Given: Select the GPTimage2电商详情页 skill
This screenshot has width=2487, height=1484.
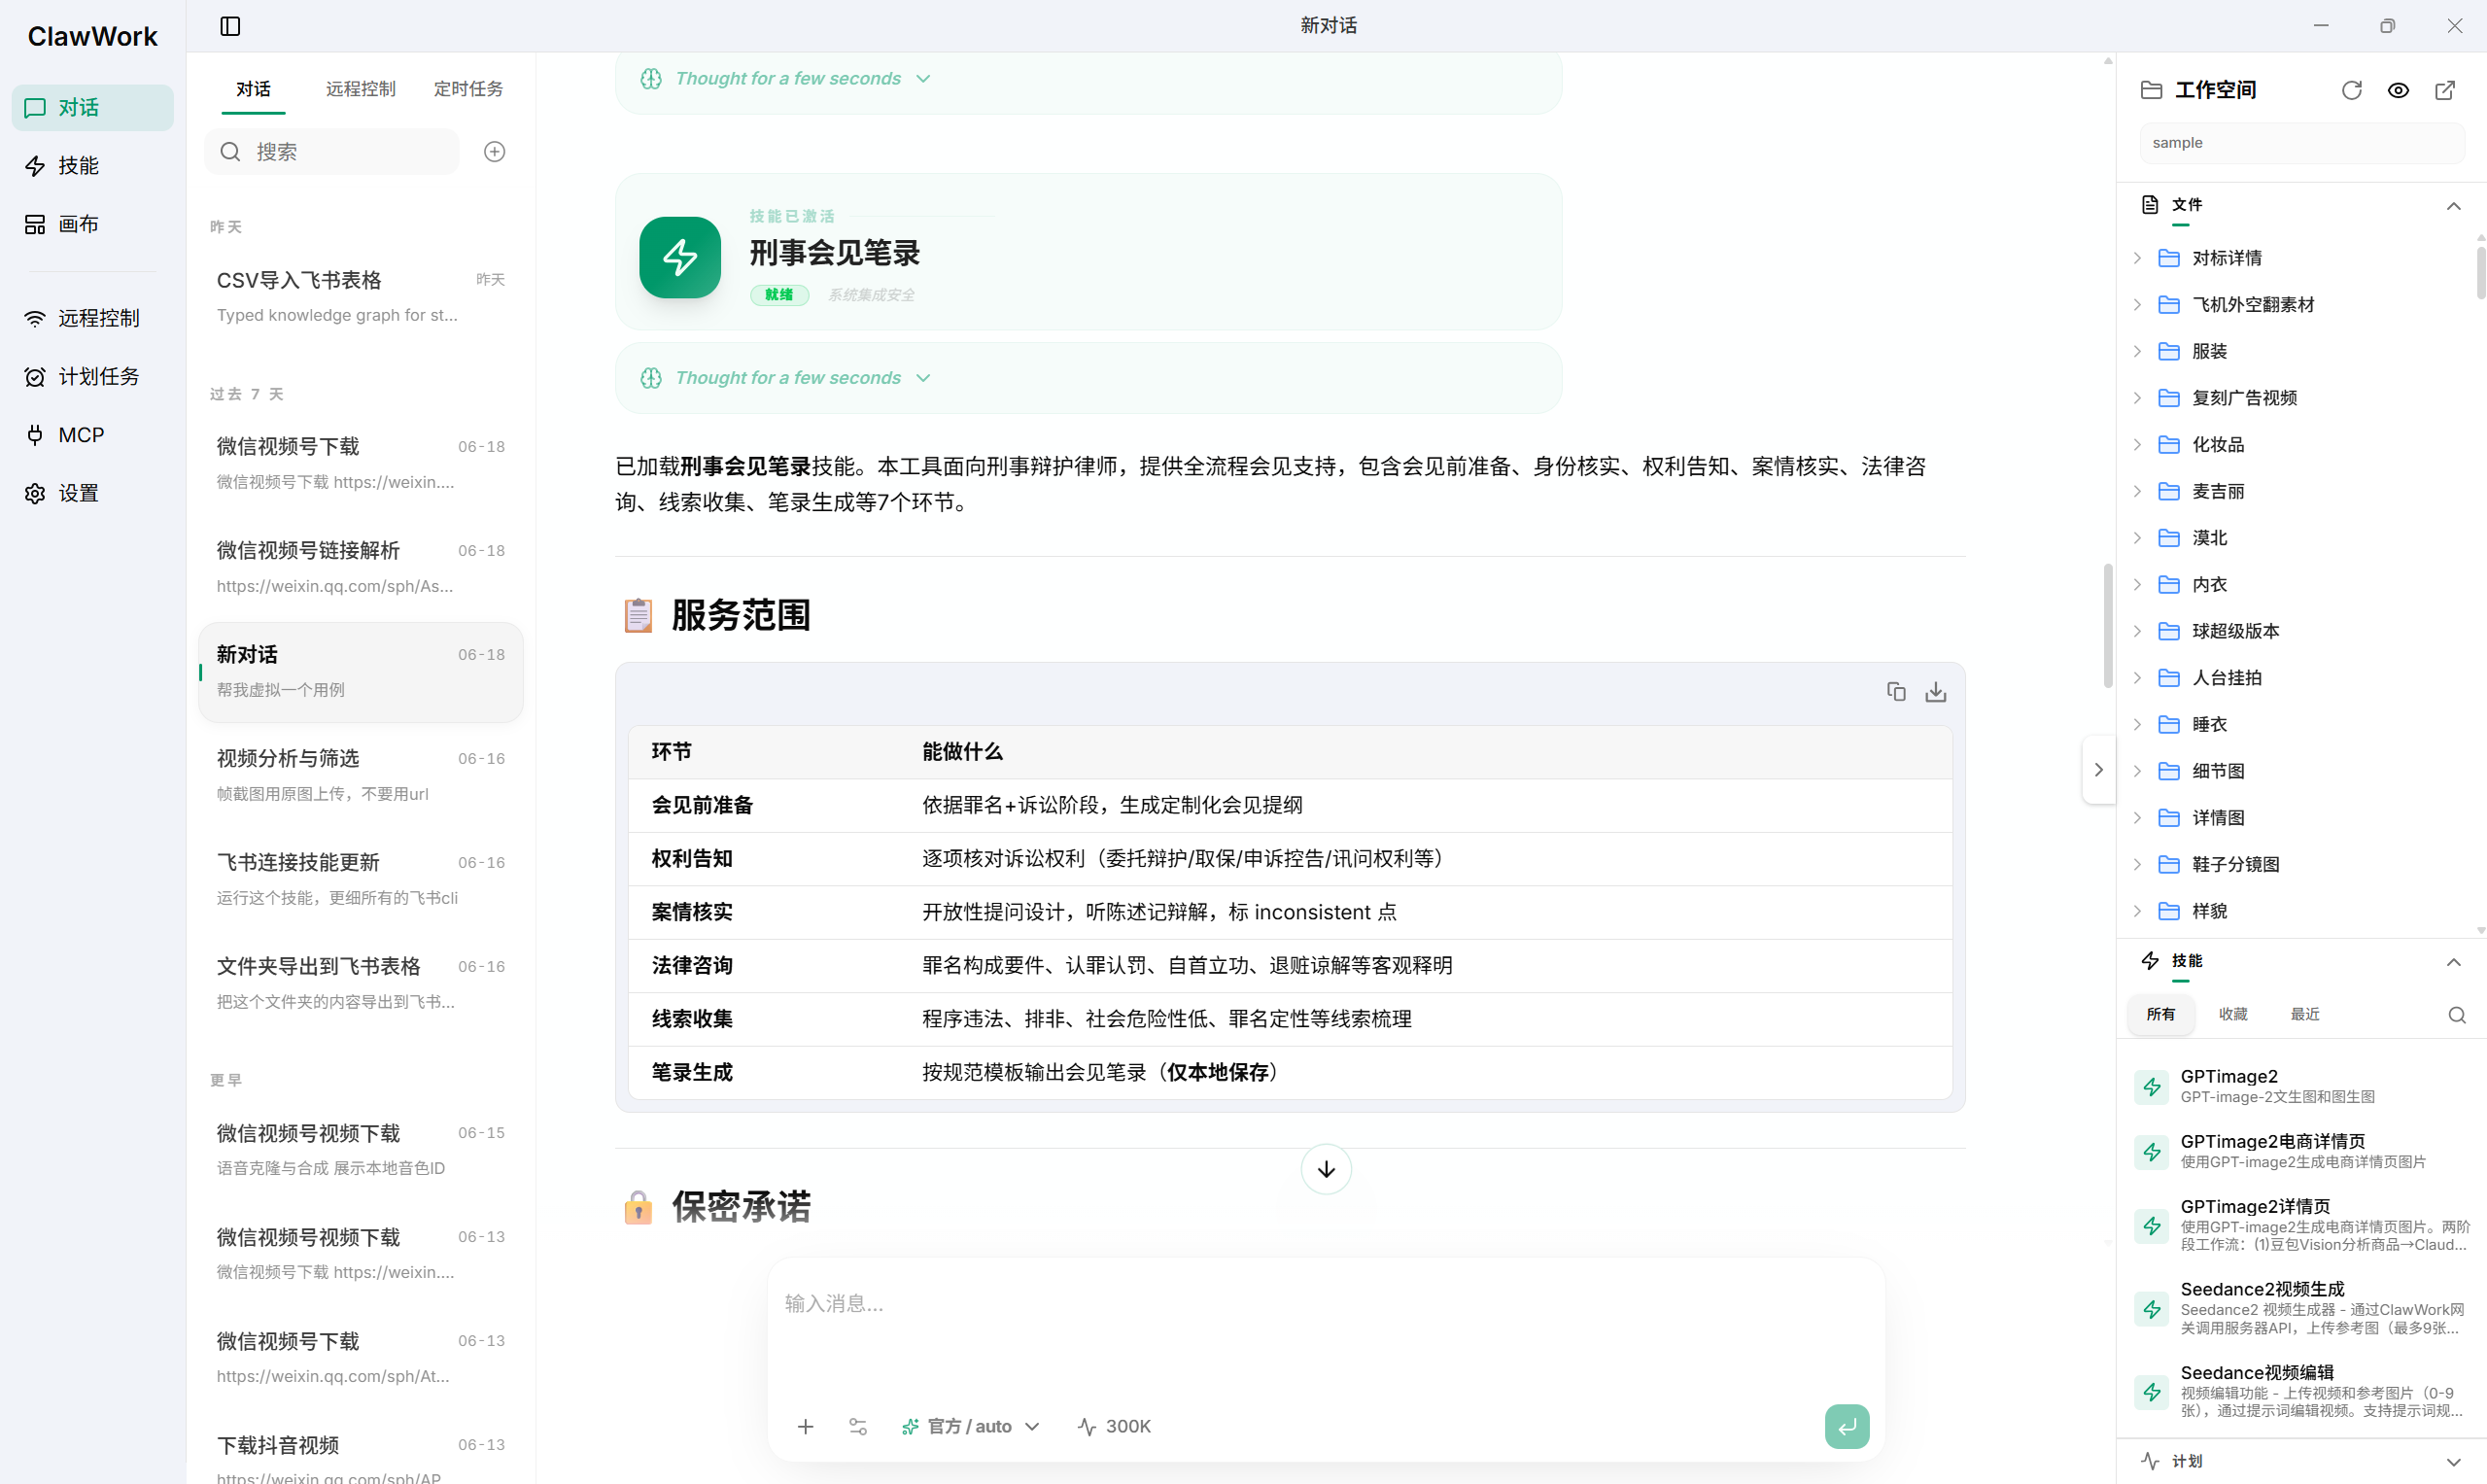Looking at the screenshot, I should point(2302,1151).
